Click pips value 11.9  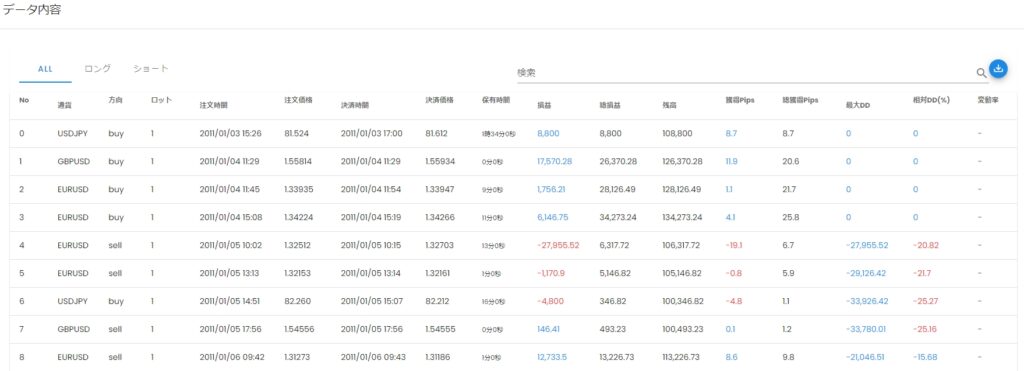pyautogui.click(x=731, y=161)
